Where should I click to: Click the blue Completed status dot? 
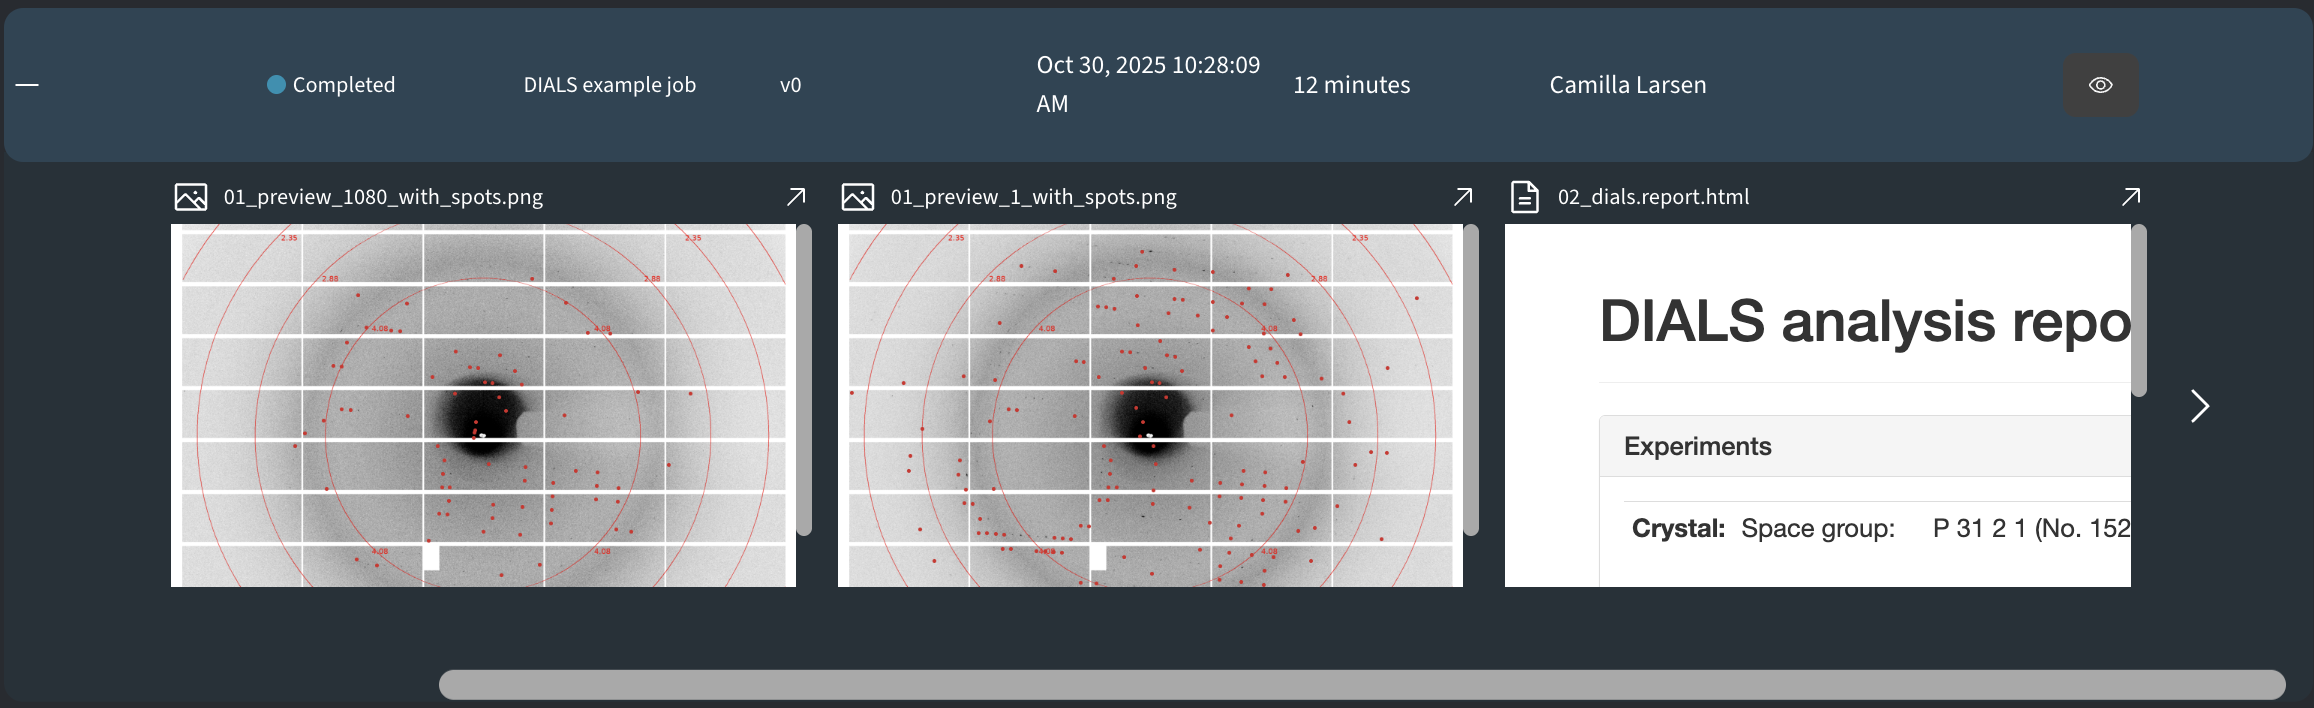coord(277,85)
